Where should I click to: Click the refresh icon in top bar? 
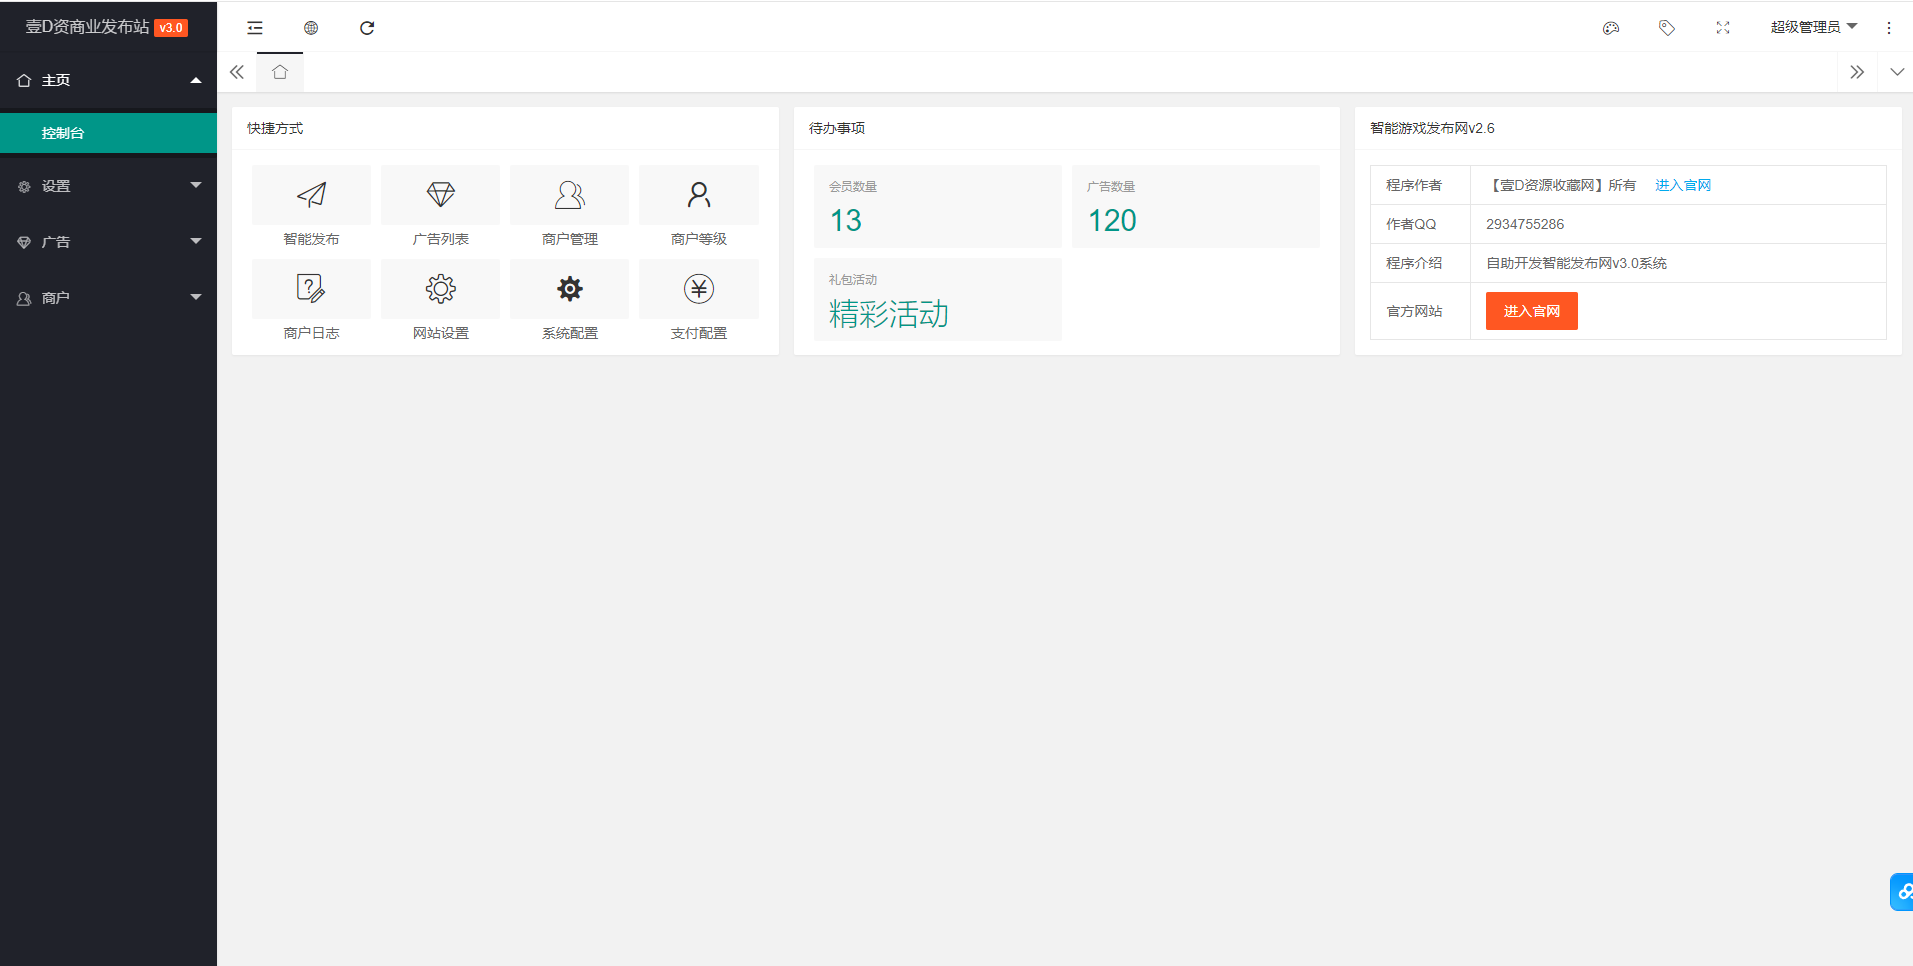[x=367, y=28]
